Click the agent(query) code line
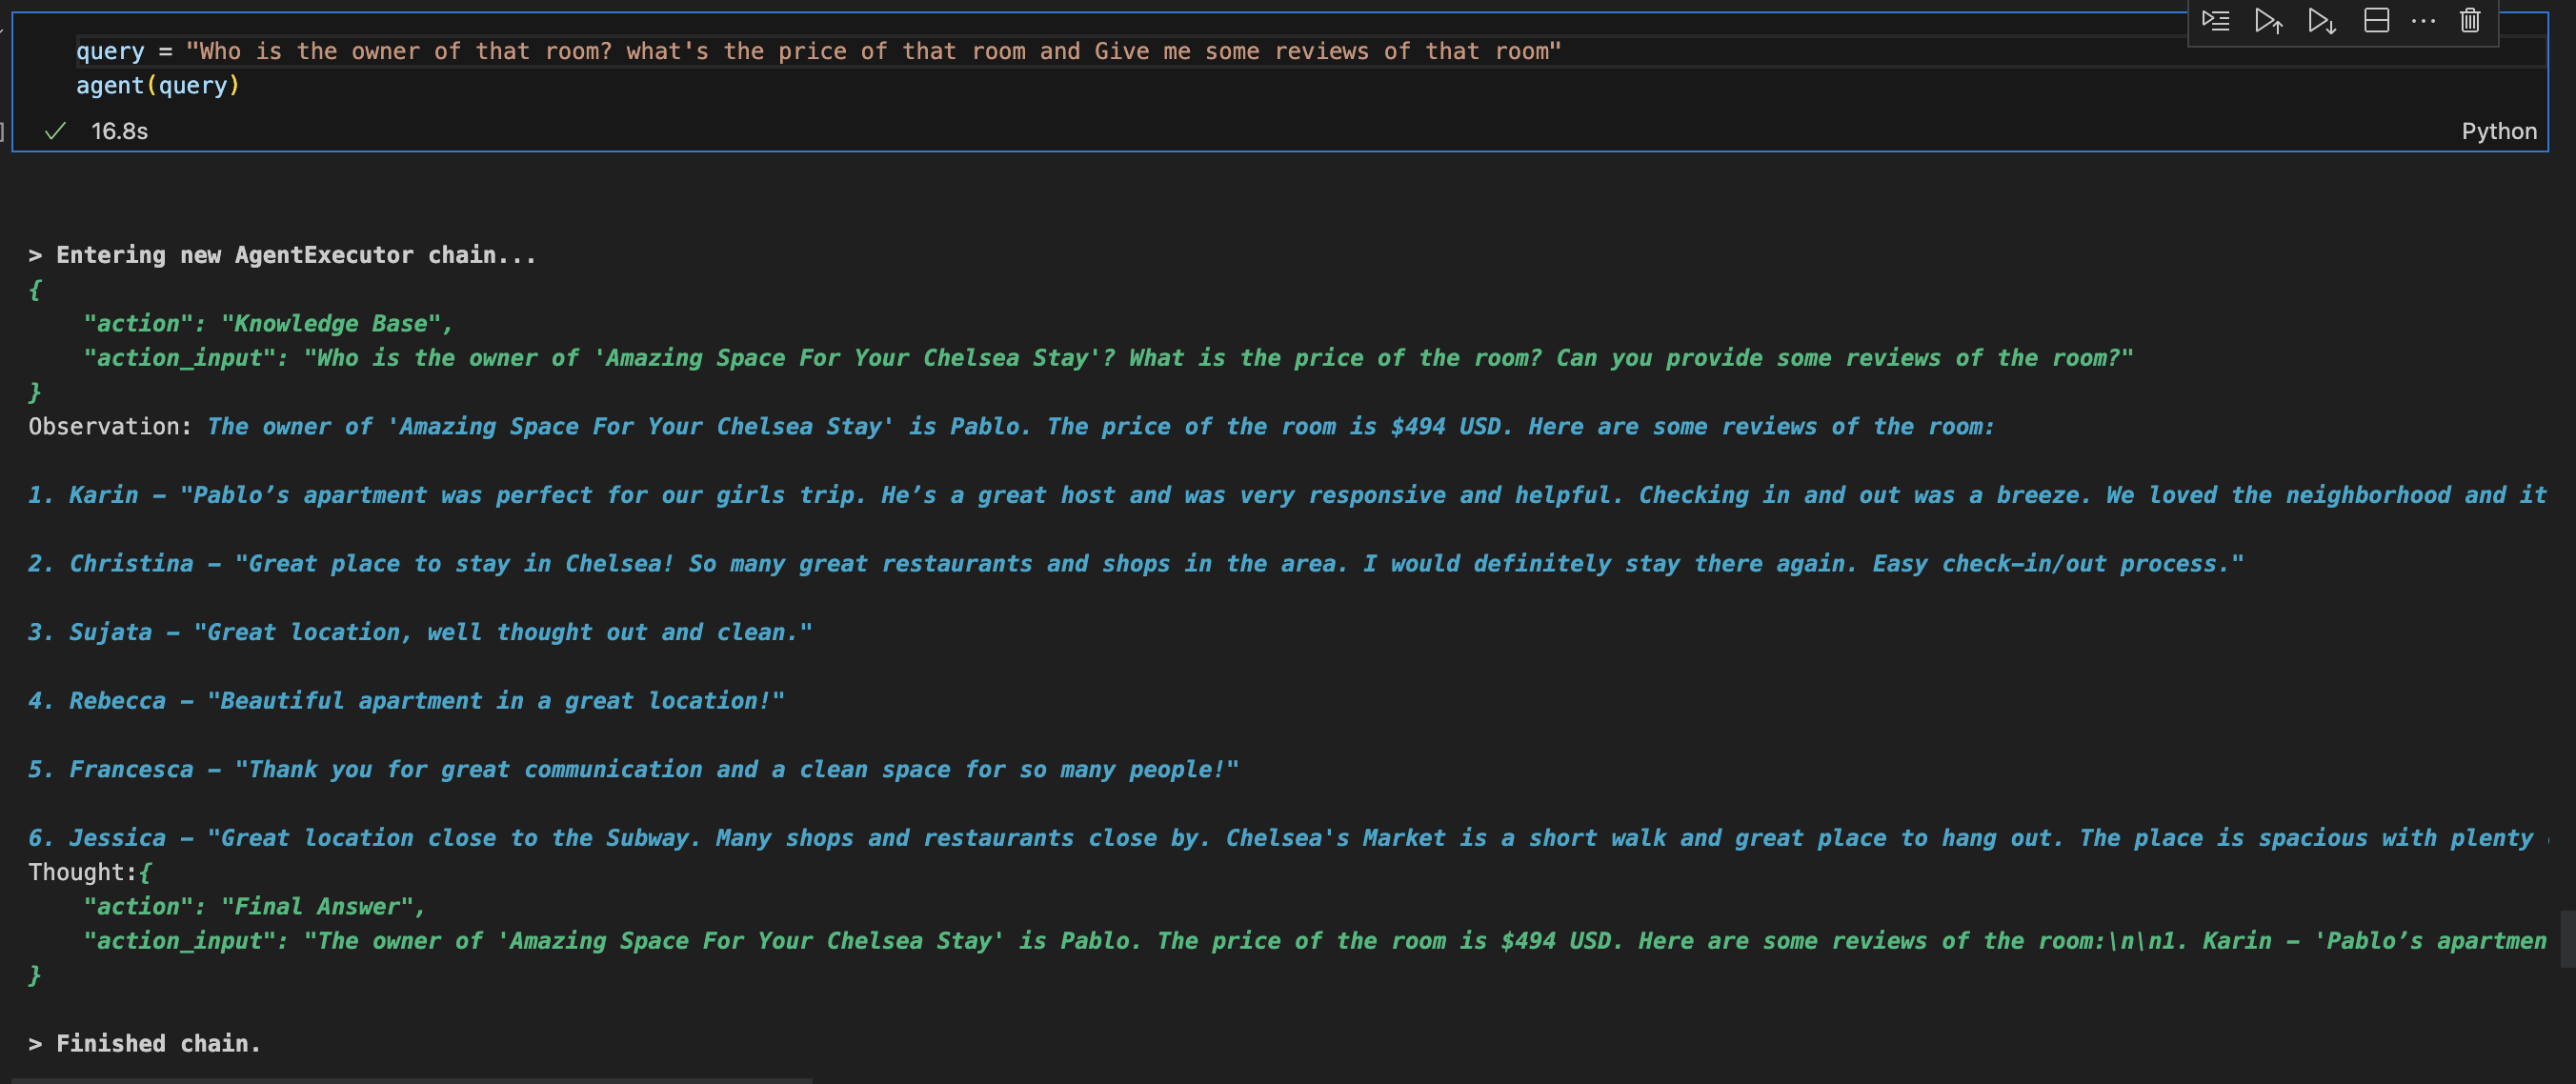2576x1084 pixels. (x=158, y=86)
